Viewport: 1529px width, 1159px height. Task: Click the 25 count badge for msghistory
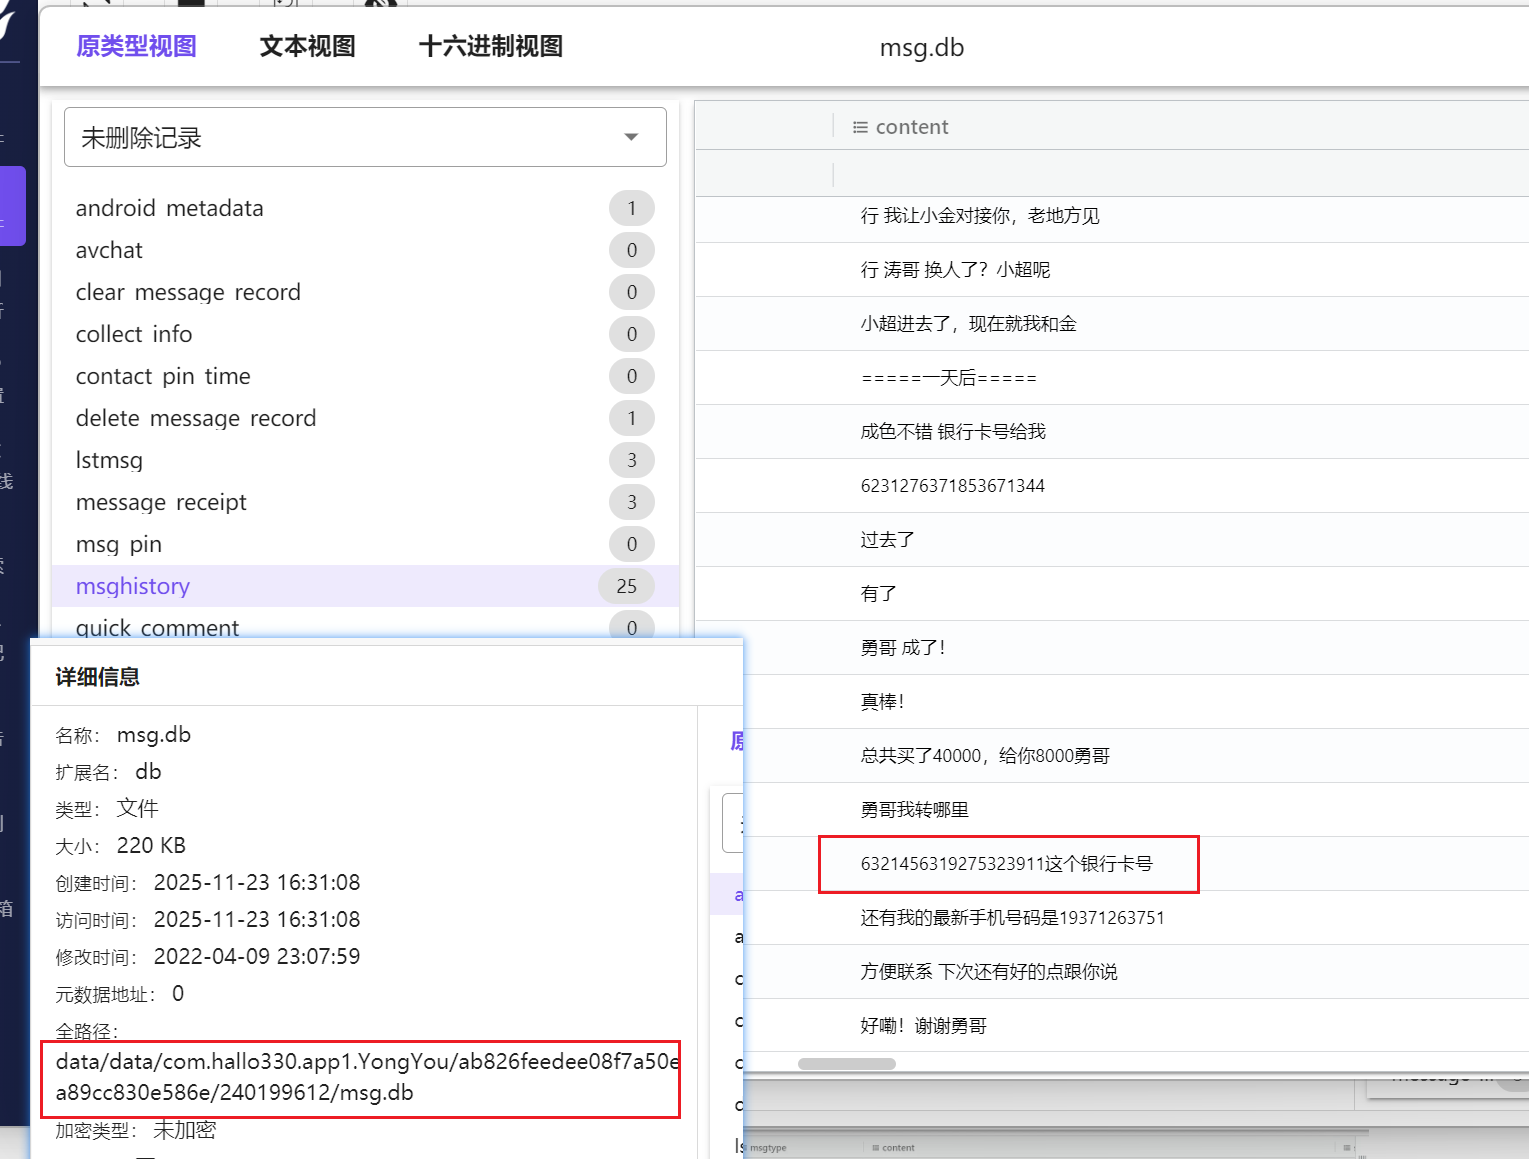[626, 586]
